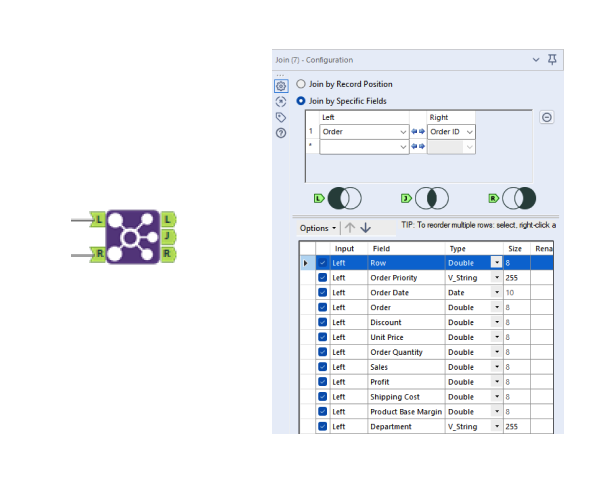Expand Type dropdown for Order Date

coord(496,293)
